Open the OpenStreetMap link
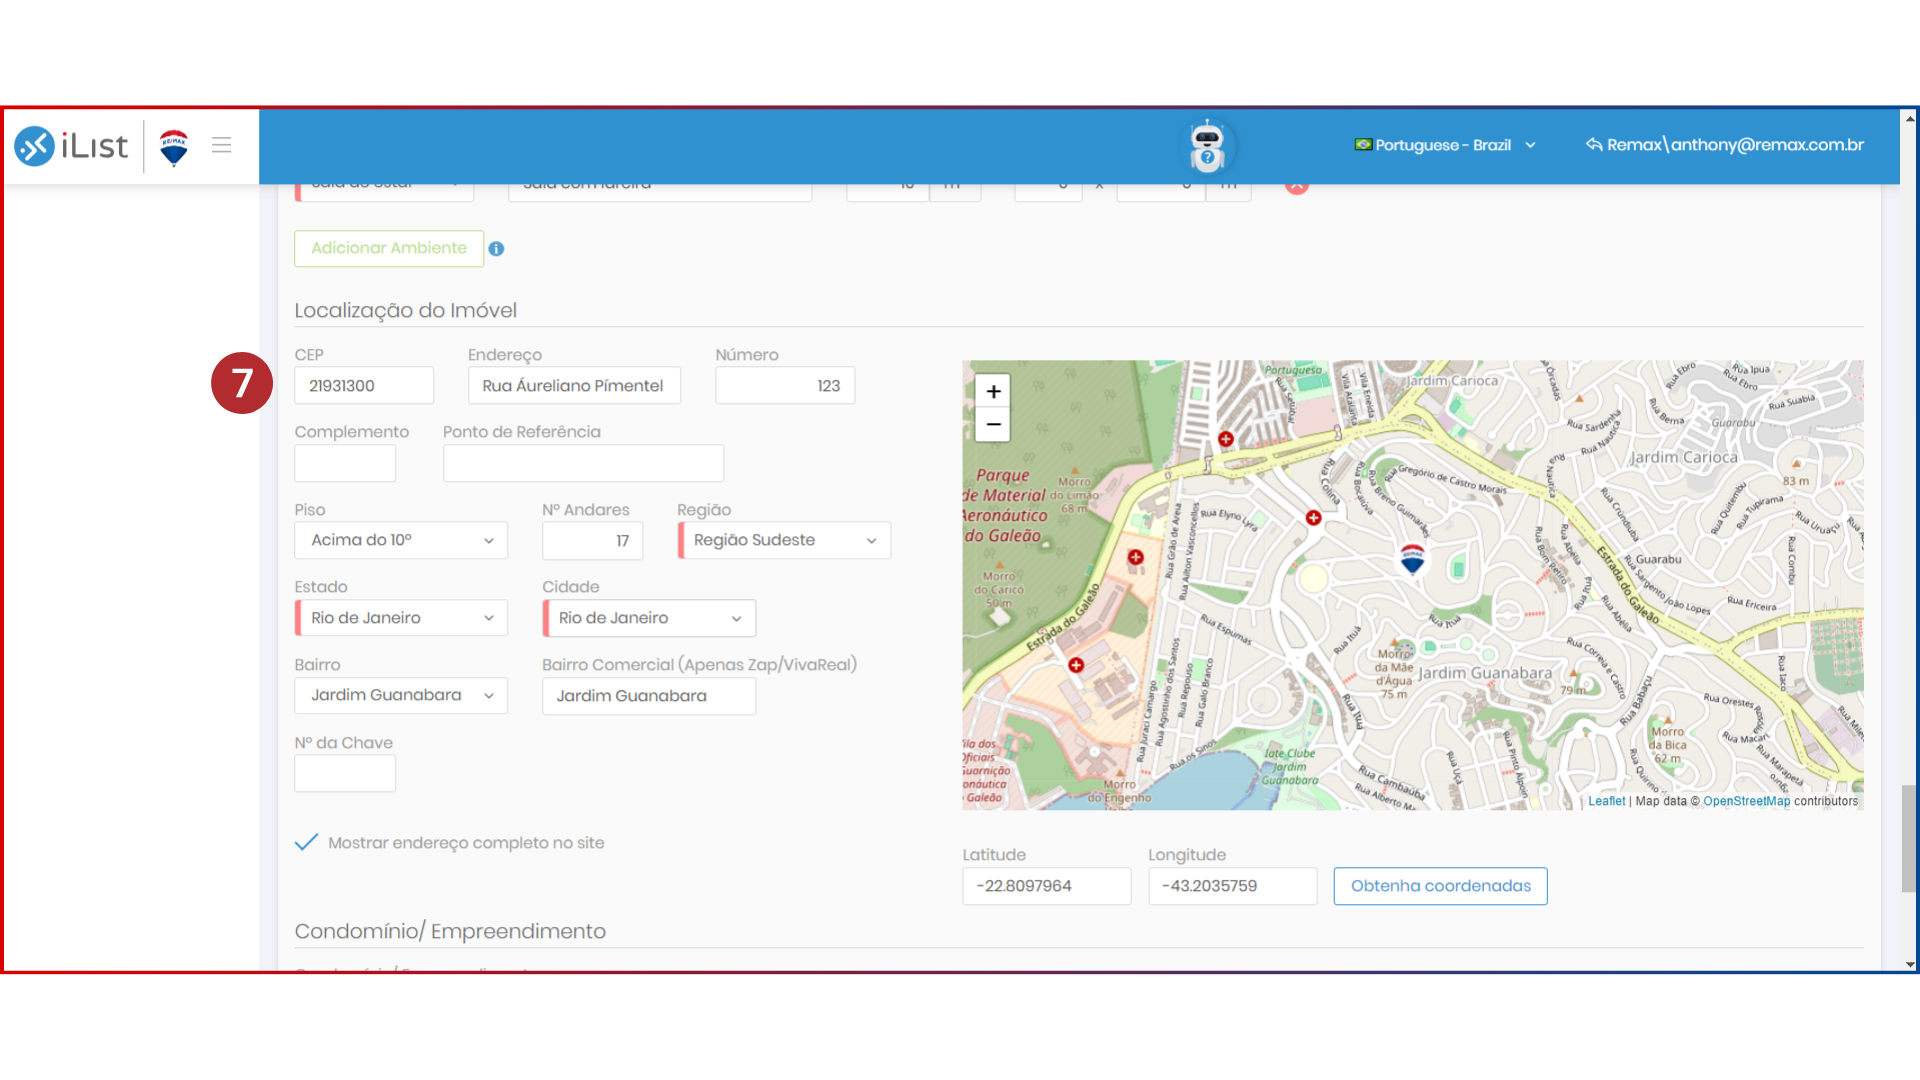1920x1080 pixels. click(x=1746, y=801)
